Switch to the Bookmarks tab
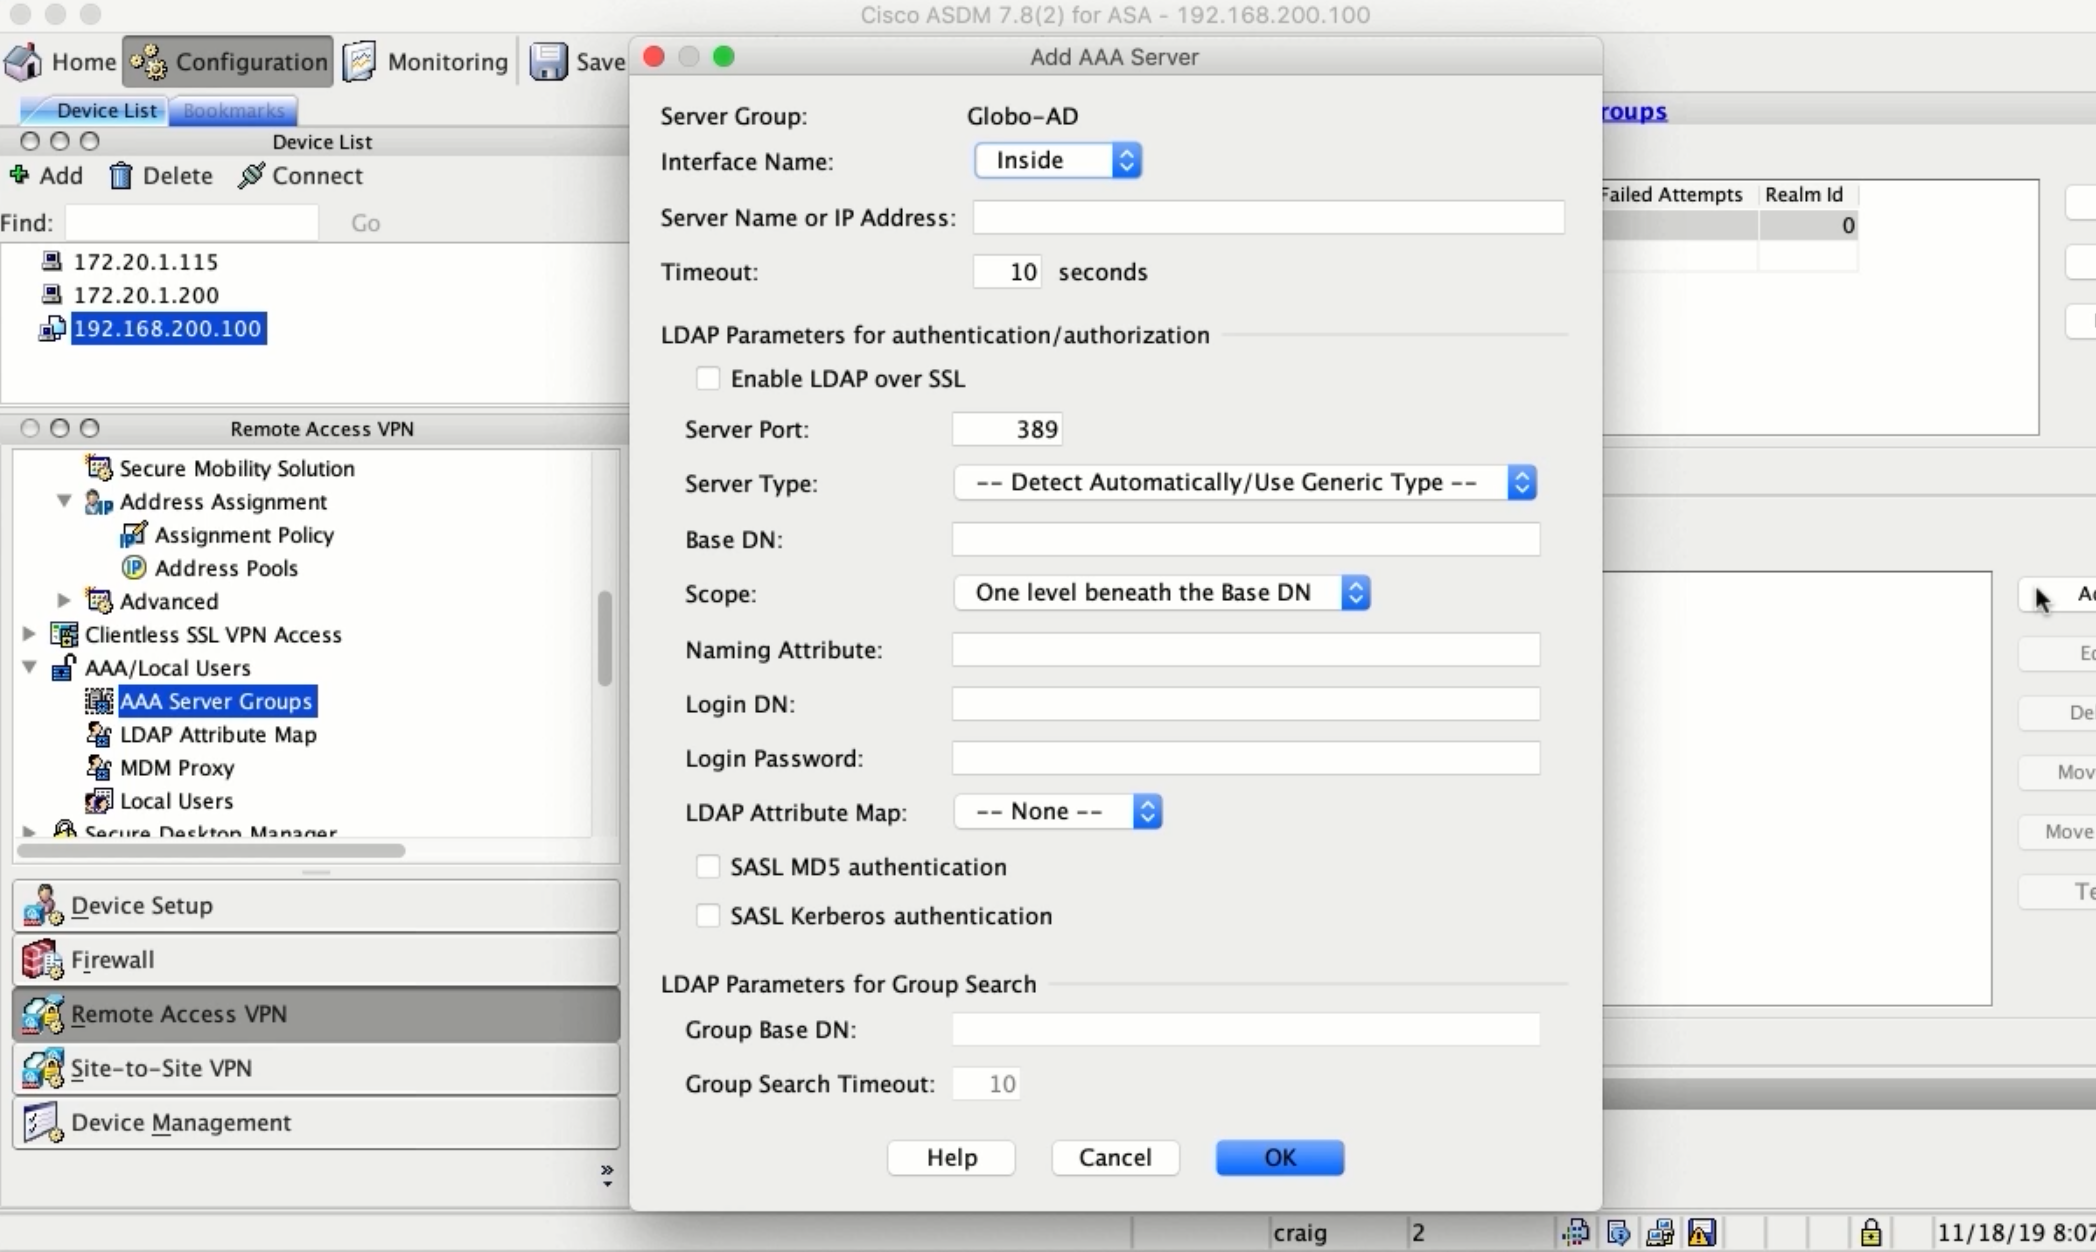2096x1252 pixels. pyautogui.click(x=233, y=110)
